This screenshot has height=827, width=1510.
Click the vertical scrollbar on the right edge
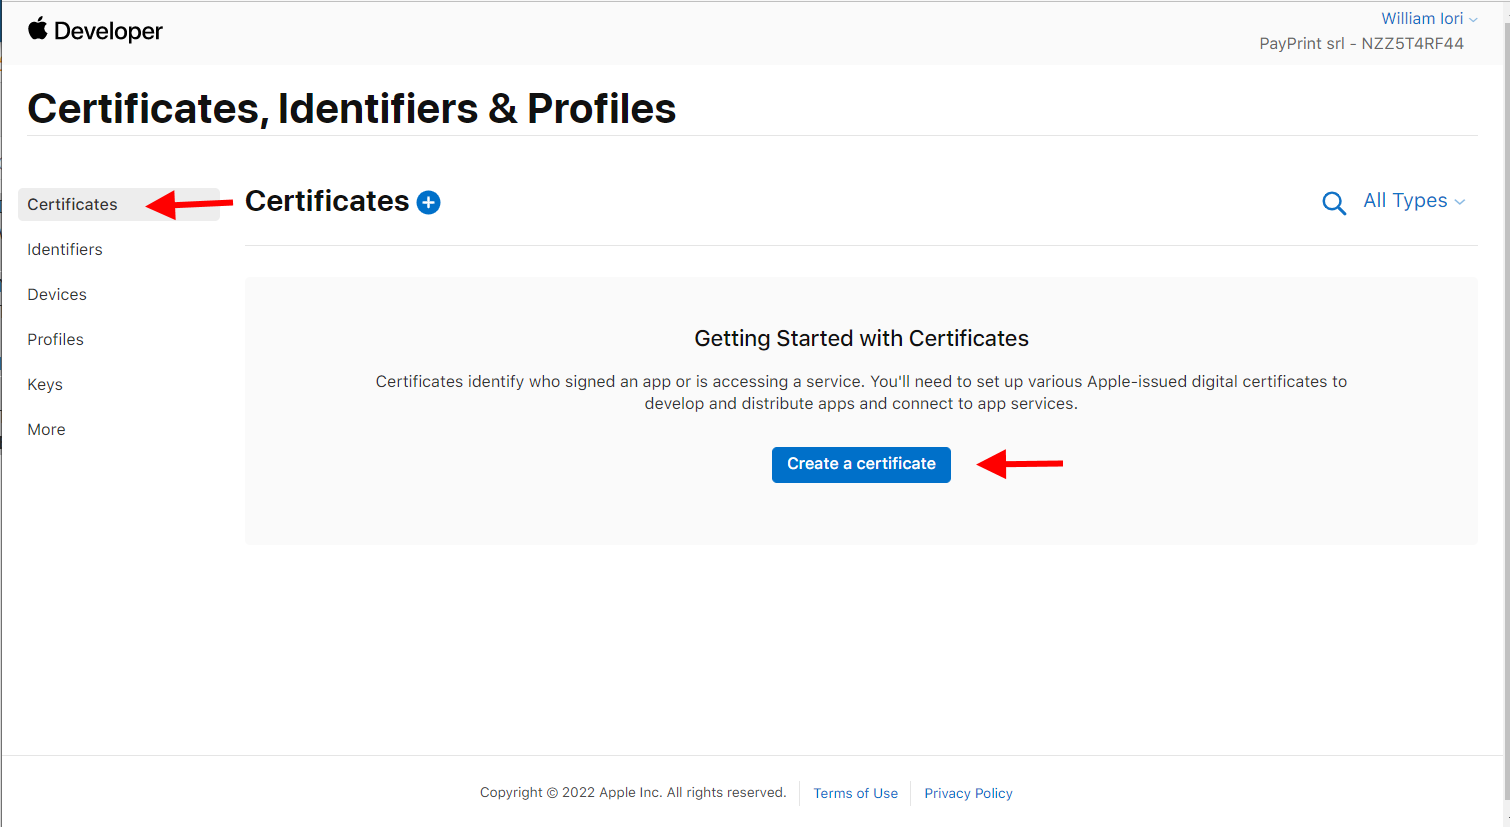[x=1505, y=400]
